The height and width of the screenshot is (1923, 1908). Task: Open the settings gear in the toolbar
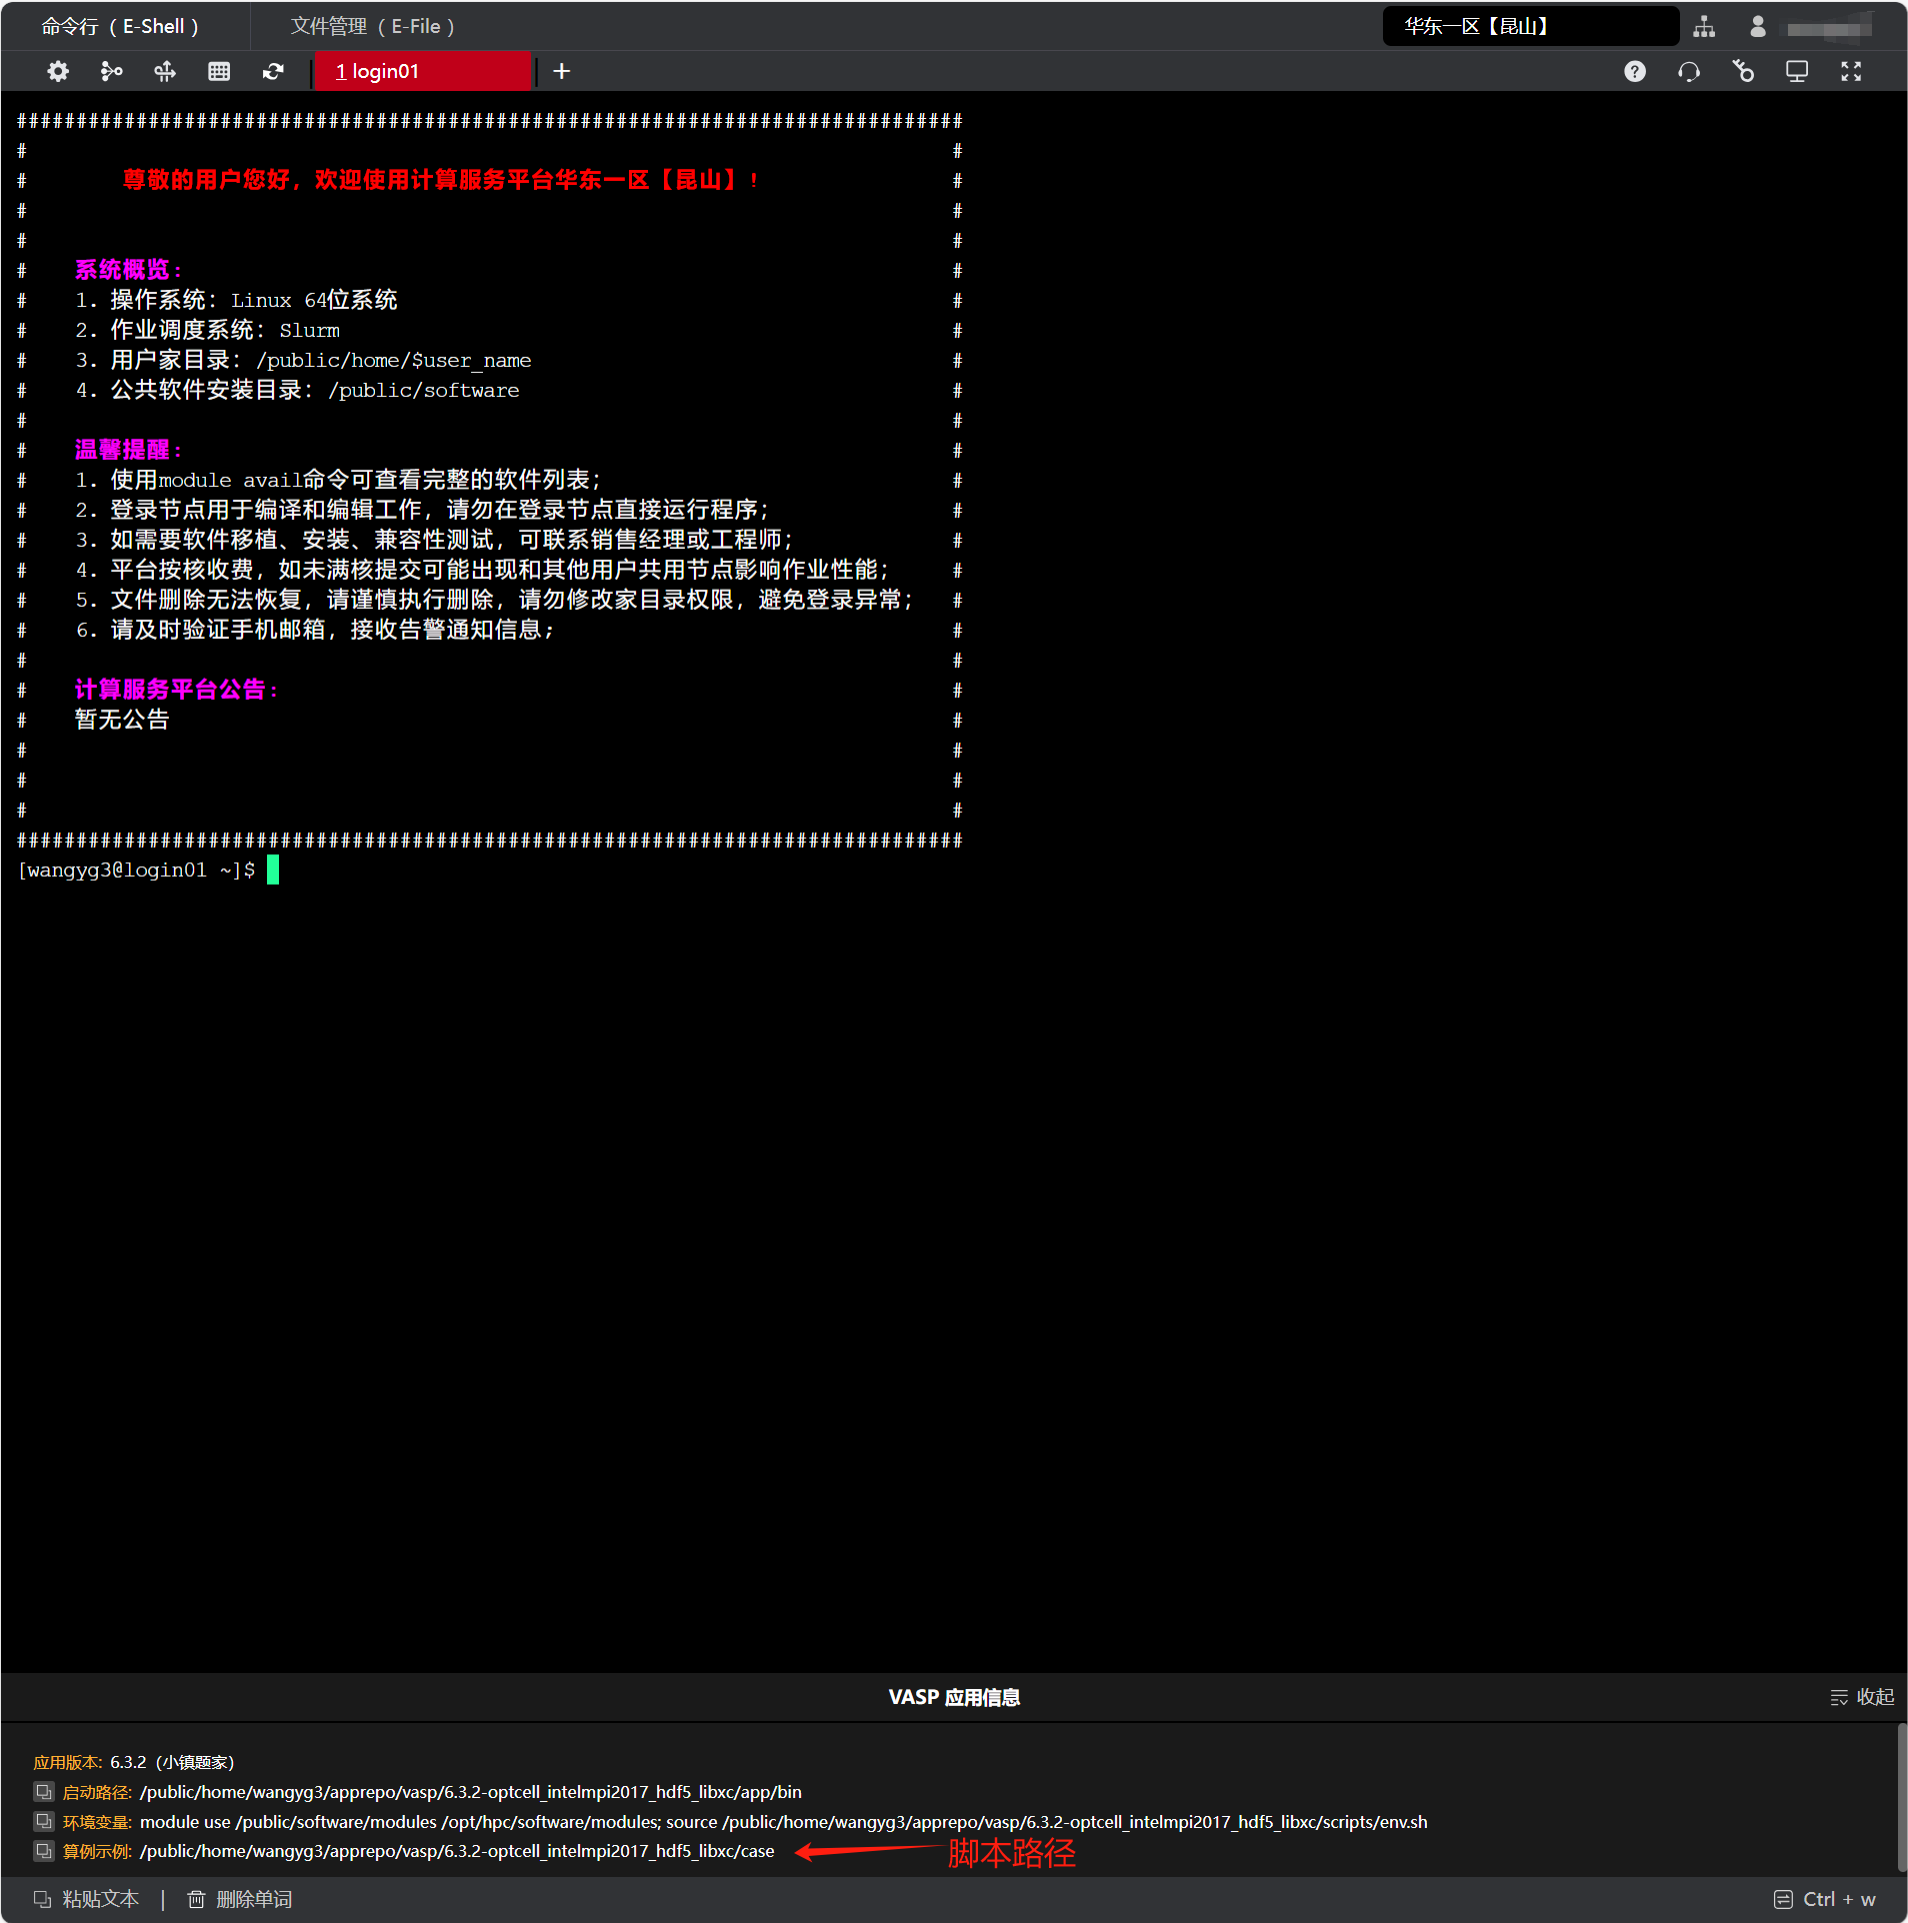58,71
